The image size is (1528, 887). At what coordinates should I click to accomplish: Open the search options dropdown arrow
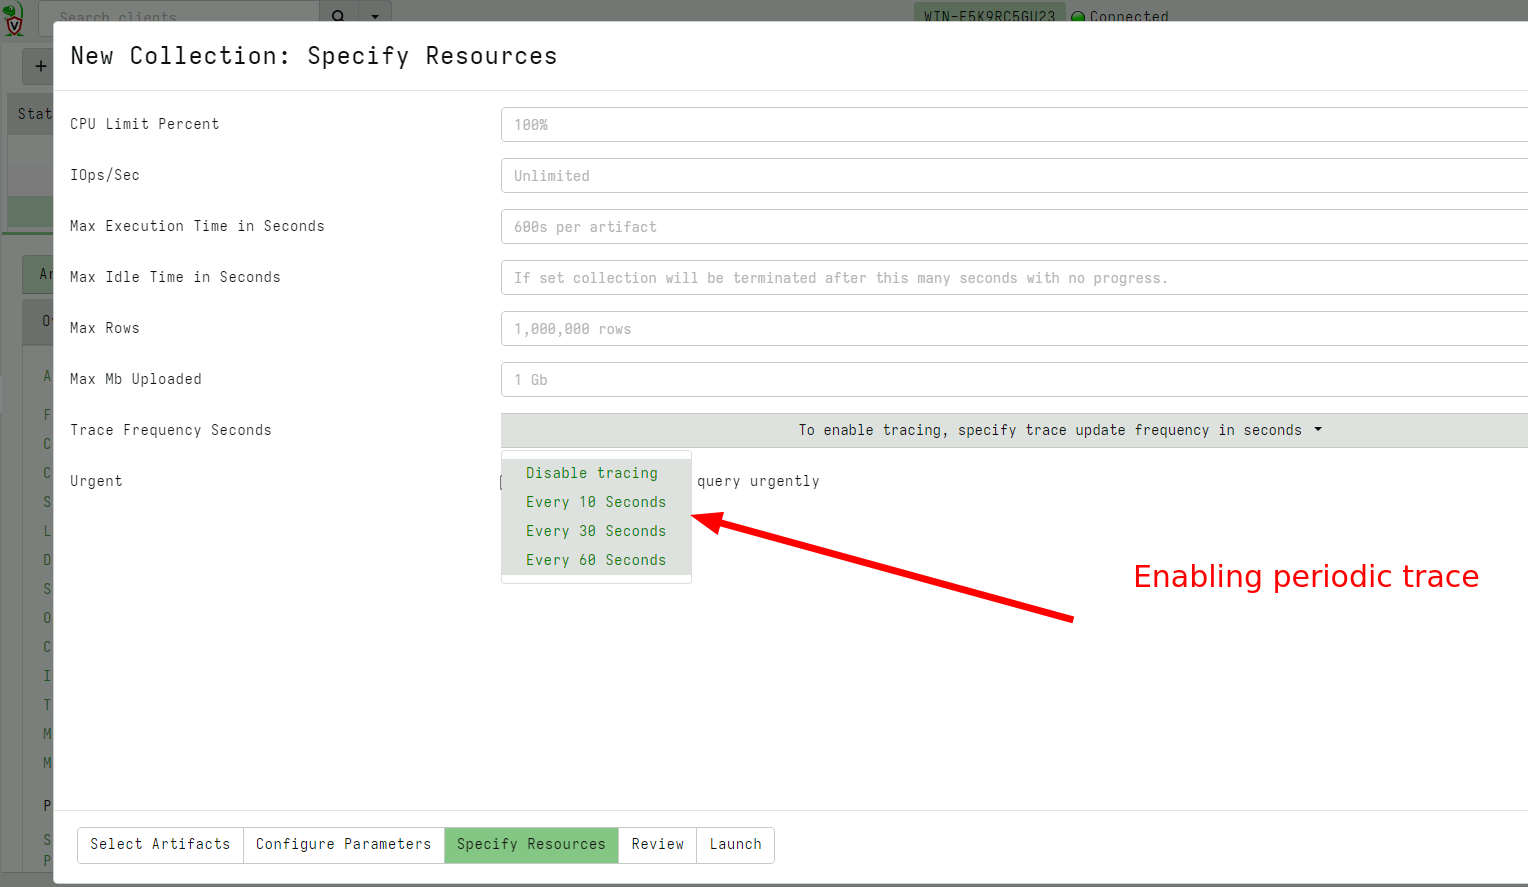(x=374, y=16)
